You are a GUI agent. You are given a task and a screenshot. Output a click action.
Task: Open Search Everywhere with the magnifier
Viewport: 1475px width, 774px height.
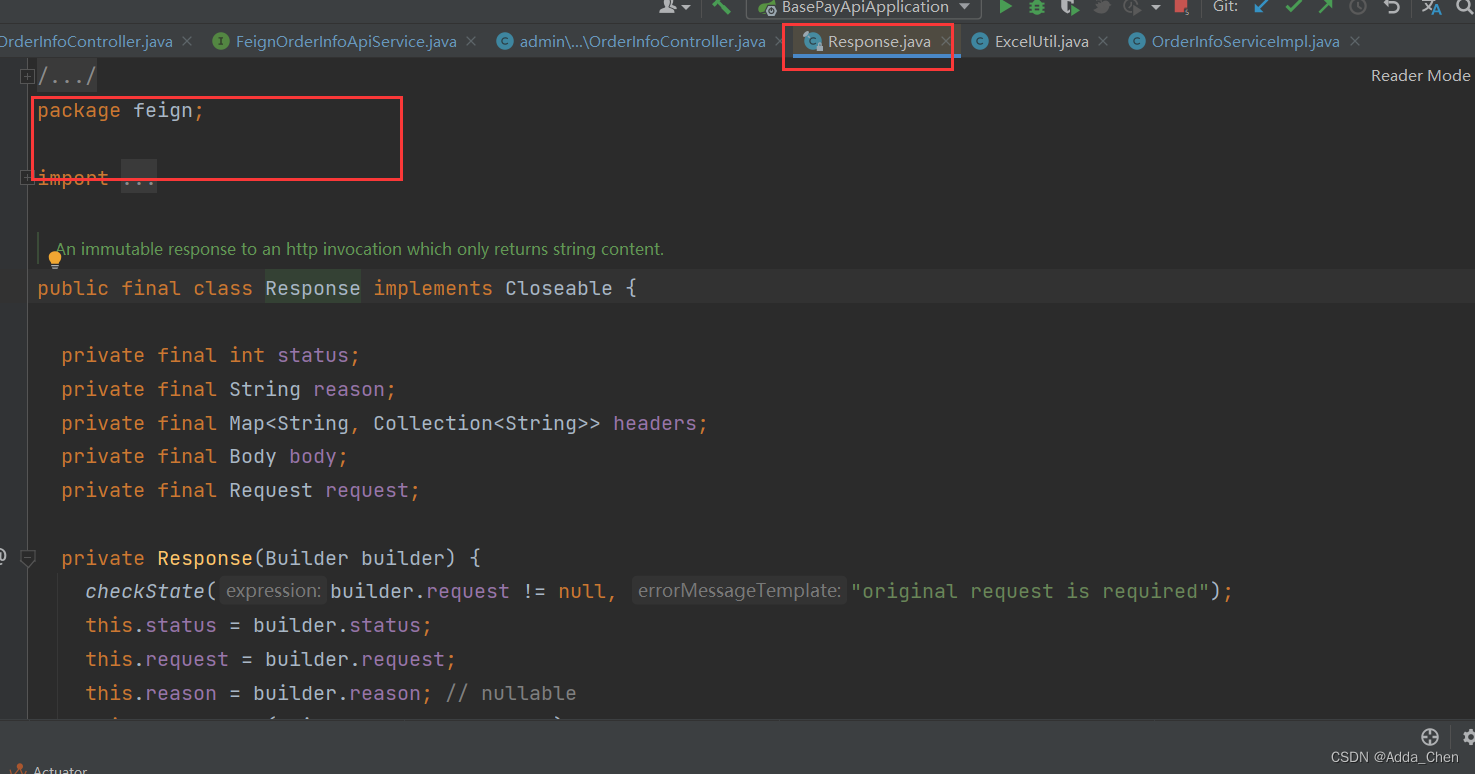(x=1463, y=8)
